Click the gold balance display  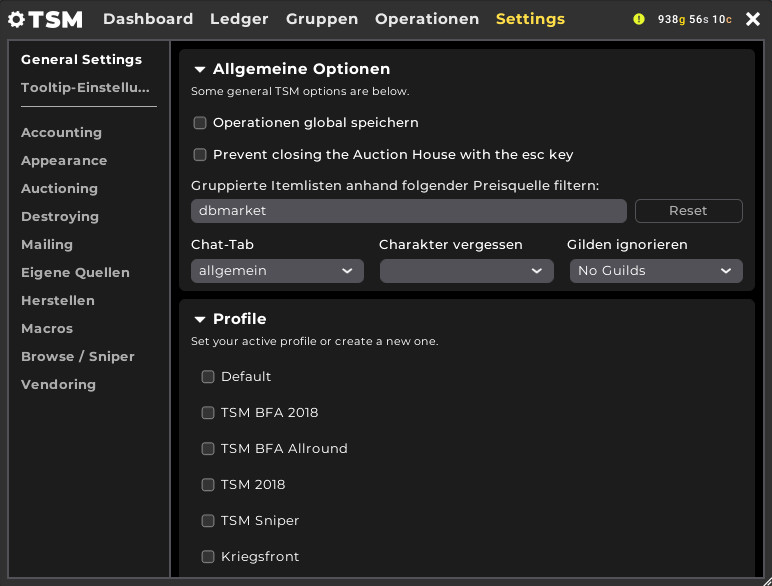coord(694,19)
